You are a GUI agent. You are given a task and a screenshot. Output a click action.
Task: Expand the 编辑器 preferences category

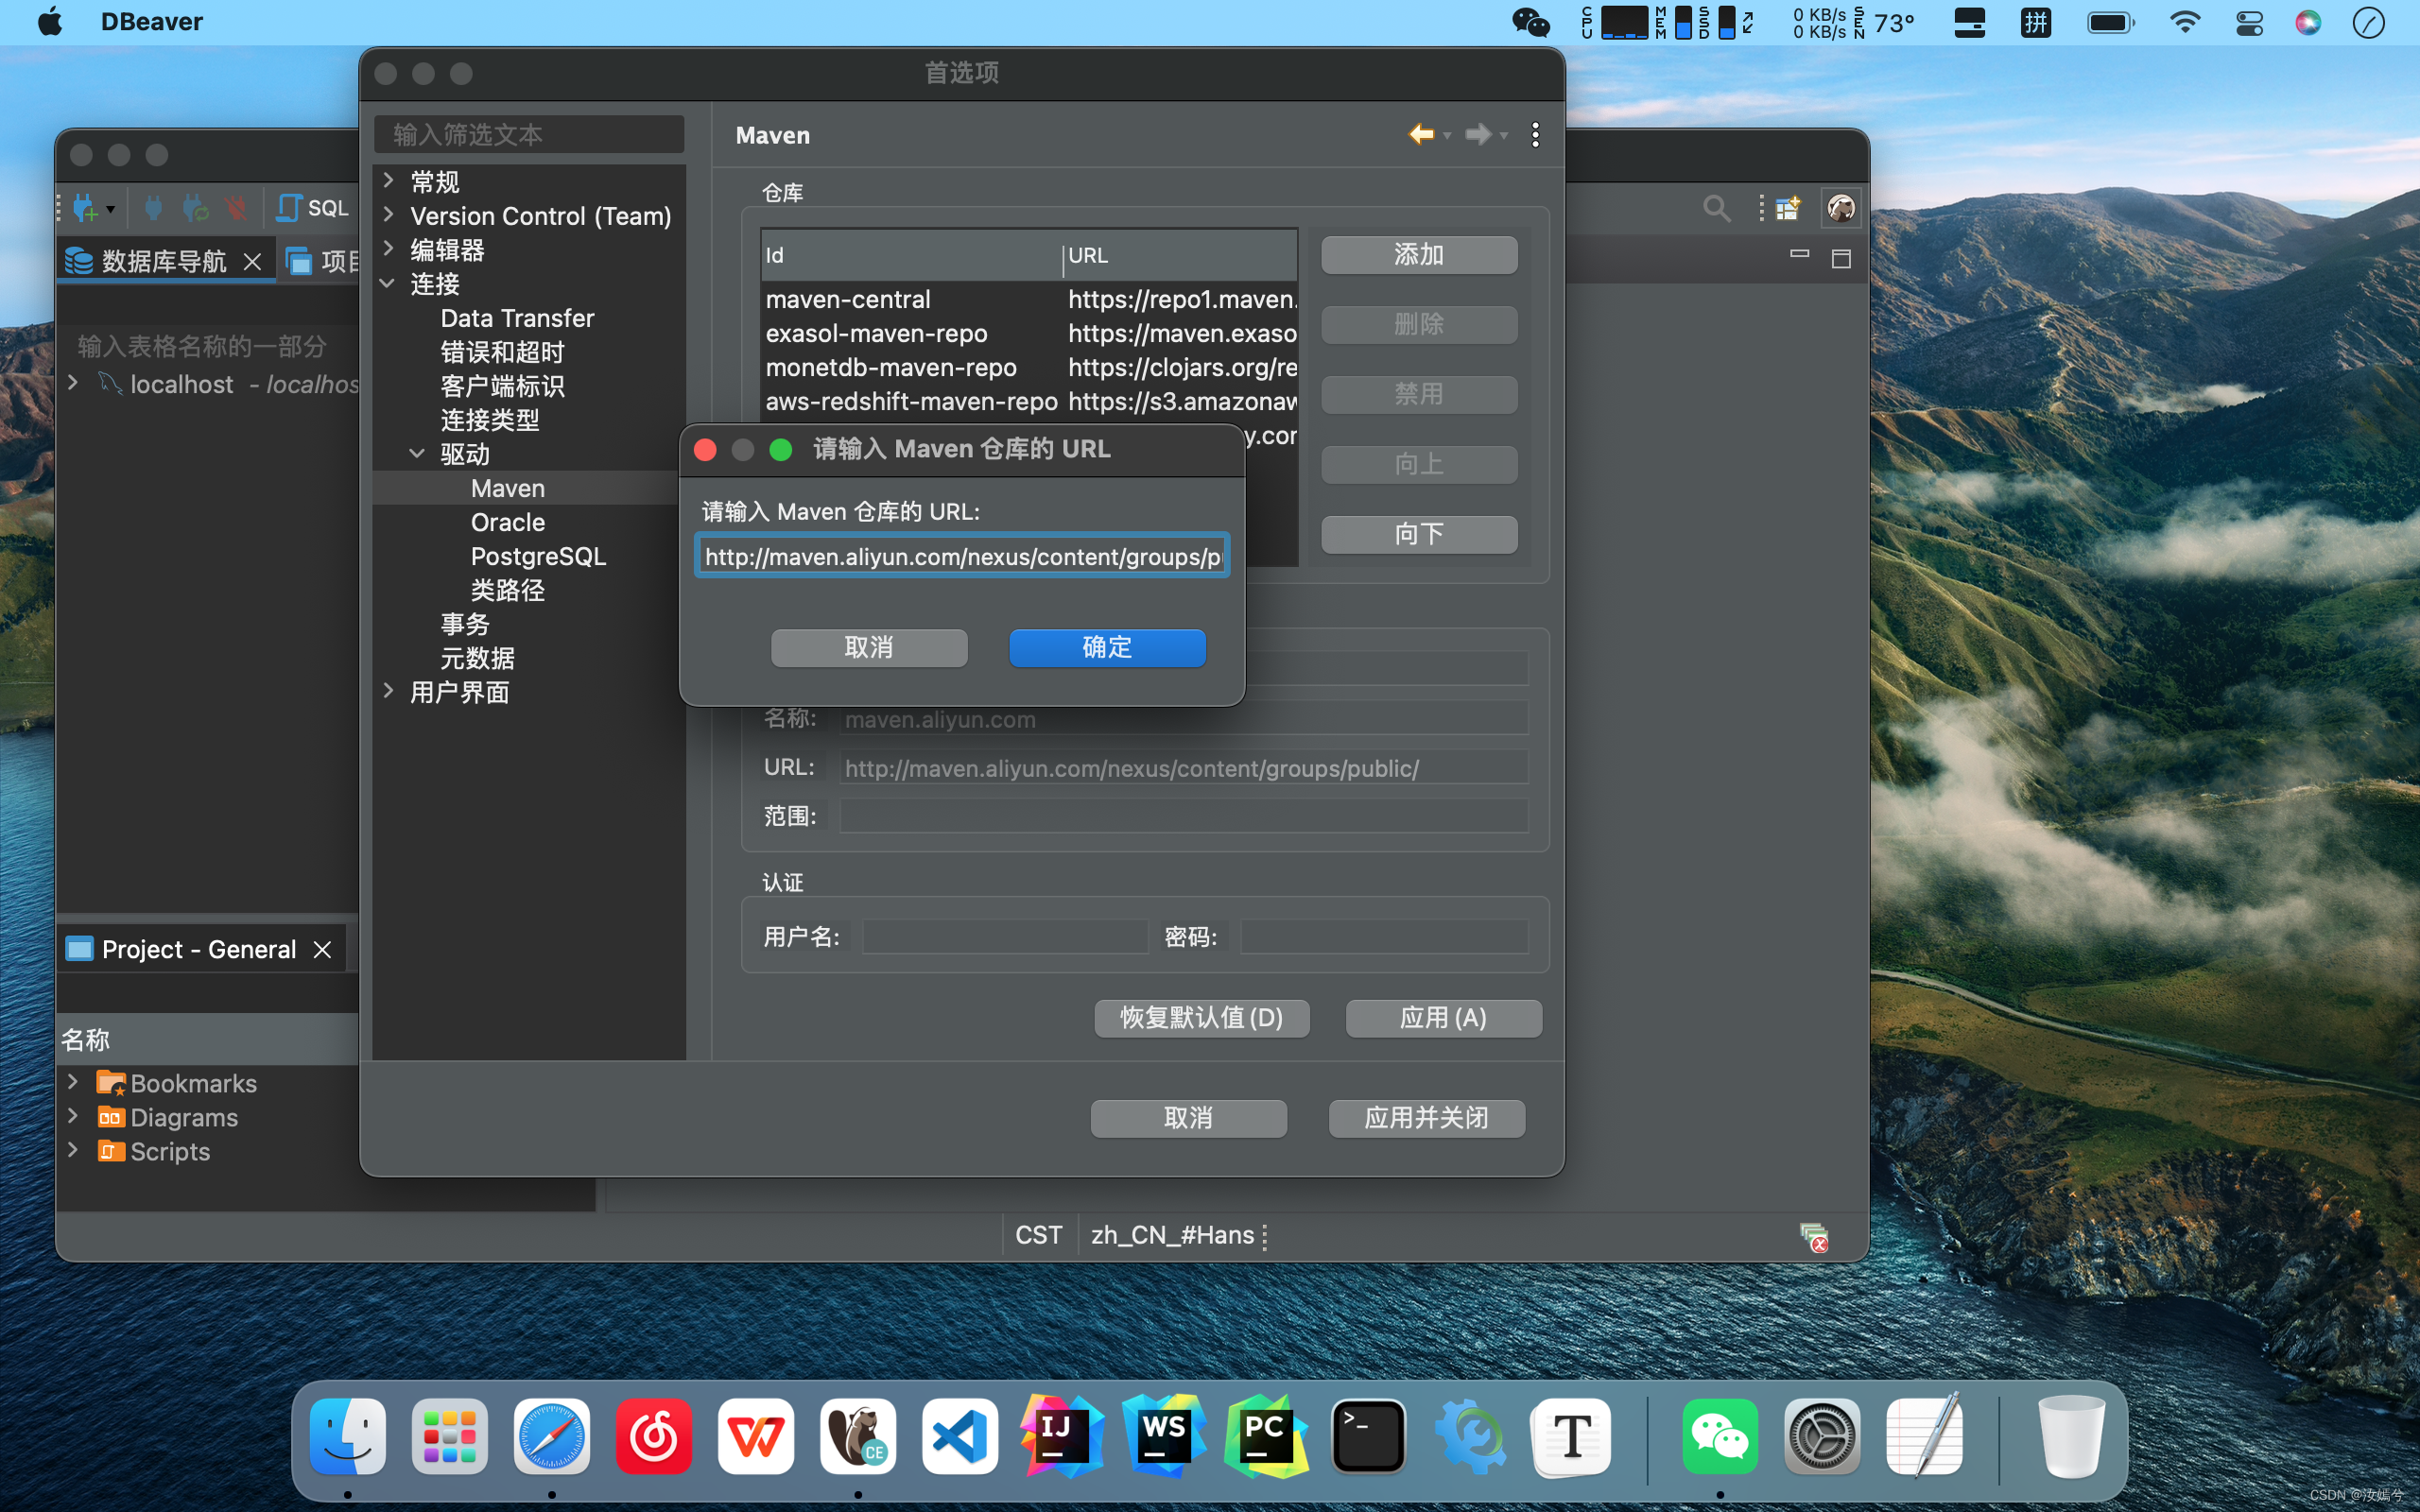[389, 249]
